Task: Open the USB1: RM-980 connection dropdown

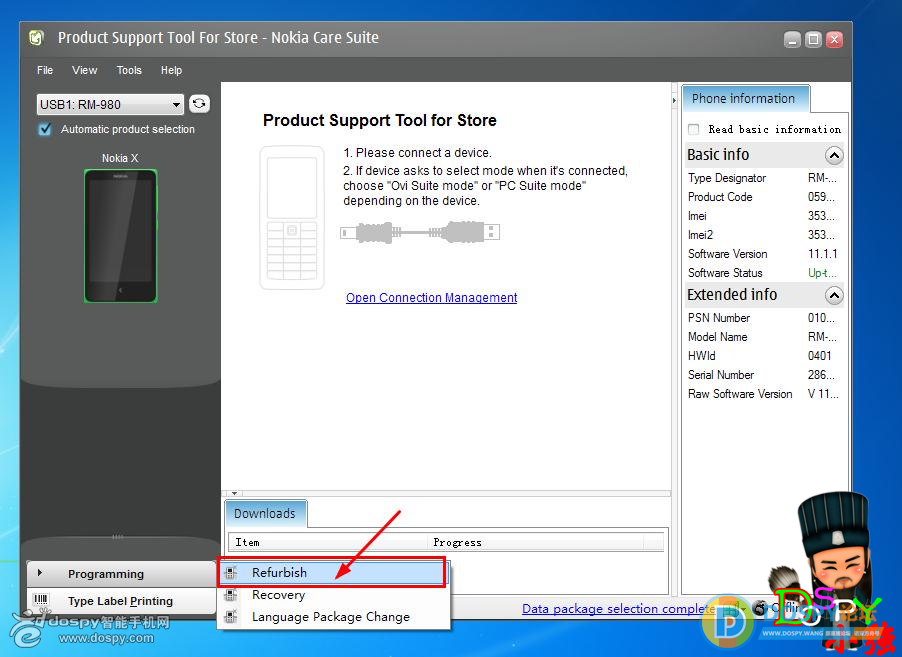Action: pyautogui.click(x=110, y=104)
